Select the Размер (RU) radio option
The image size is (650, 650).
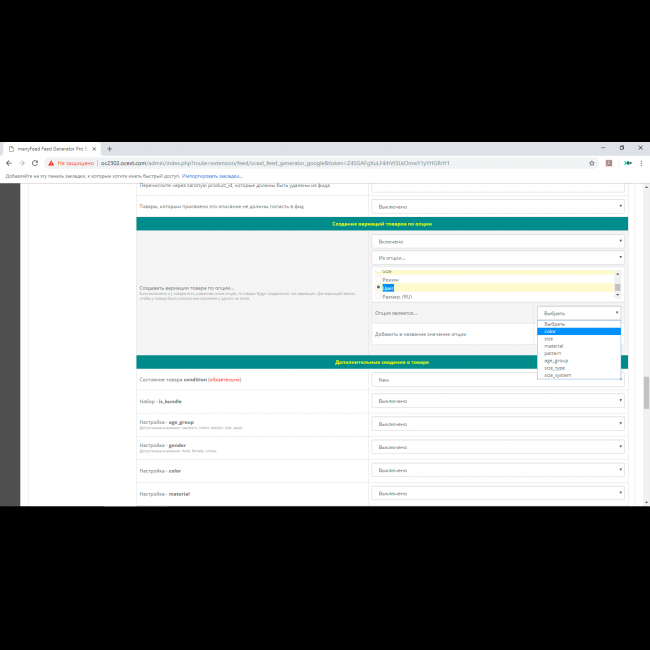379,296
